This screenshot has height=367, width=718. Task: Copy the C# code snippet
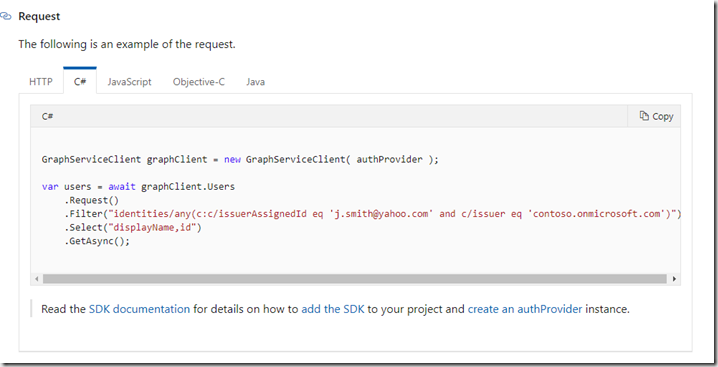(656, 116)
